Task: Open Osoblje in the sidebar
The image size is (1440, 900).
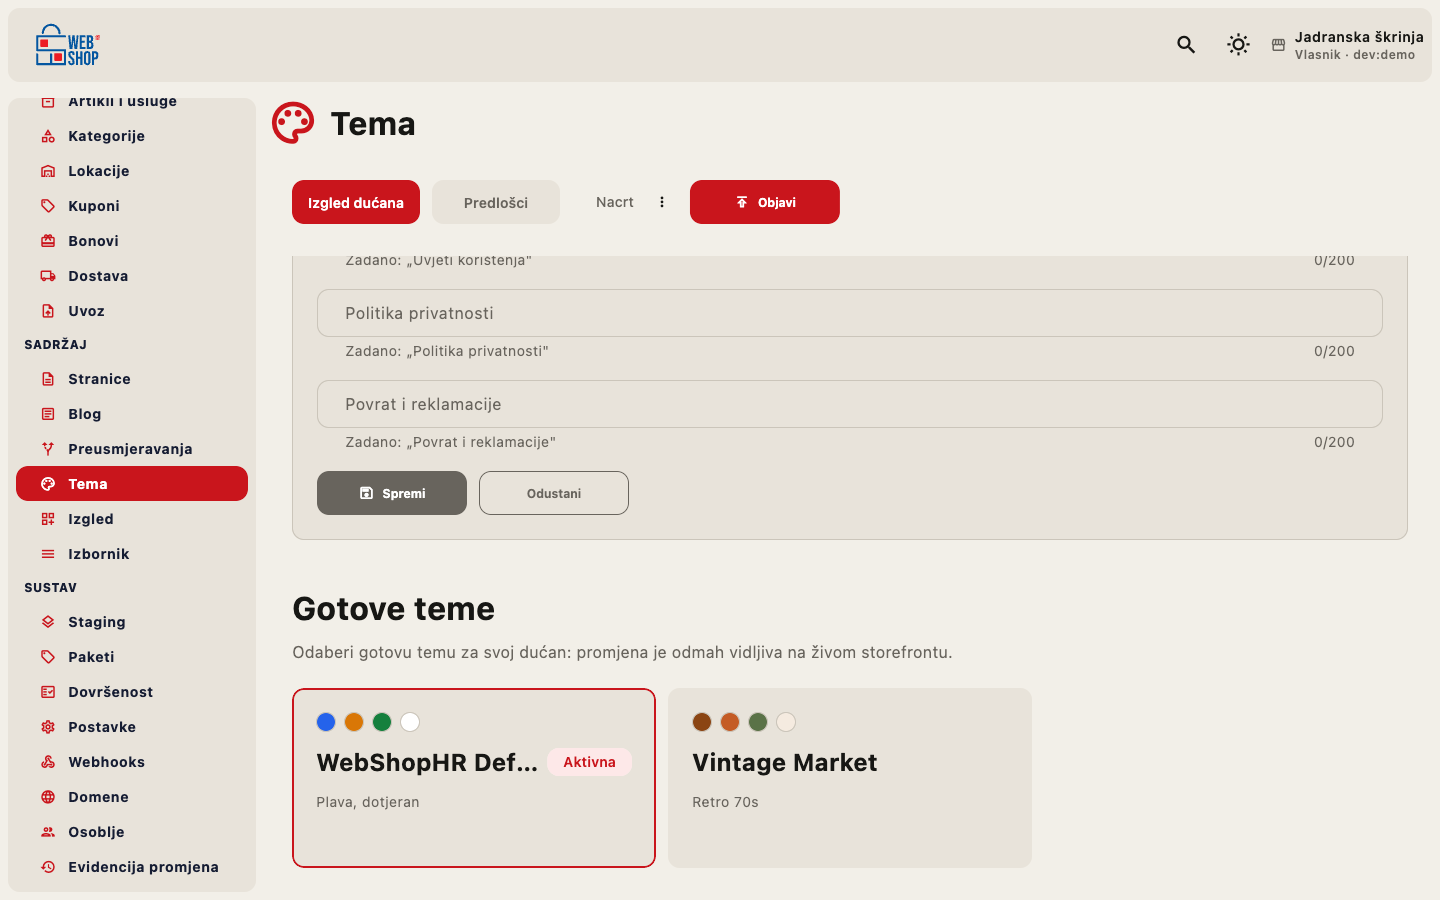Action: [132, 832]
